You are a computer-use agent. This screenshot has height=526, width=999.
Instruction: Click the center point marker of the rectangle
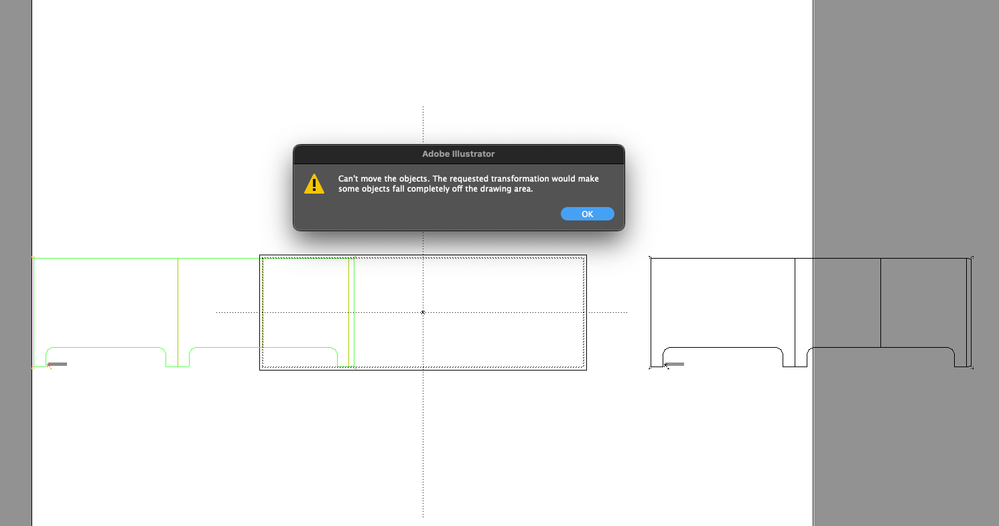[x=423, y=313]
